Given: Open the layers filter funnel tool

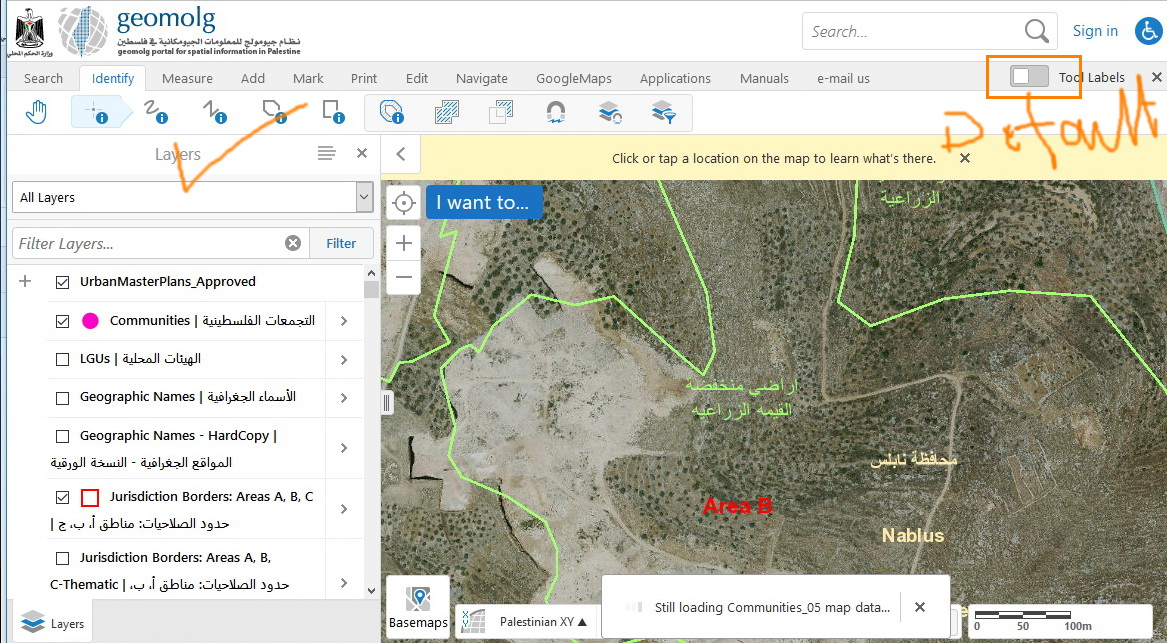Looking at the screenshot, I should [663, 112].
